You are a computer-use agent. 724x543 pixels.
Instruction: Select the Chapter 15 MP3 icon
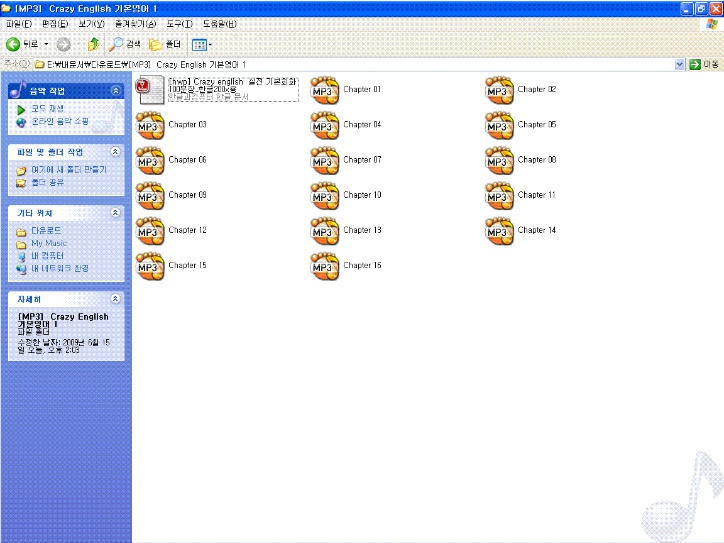(150, 266)
